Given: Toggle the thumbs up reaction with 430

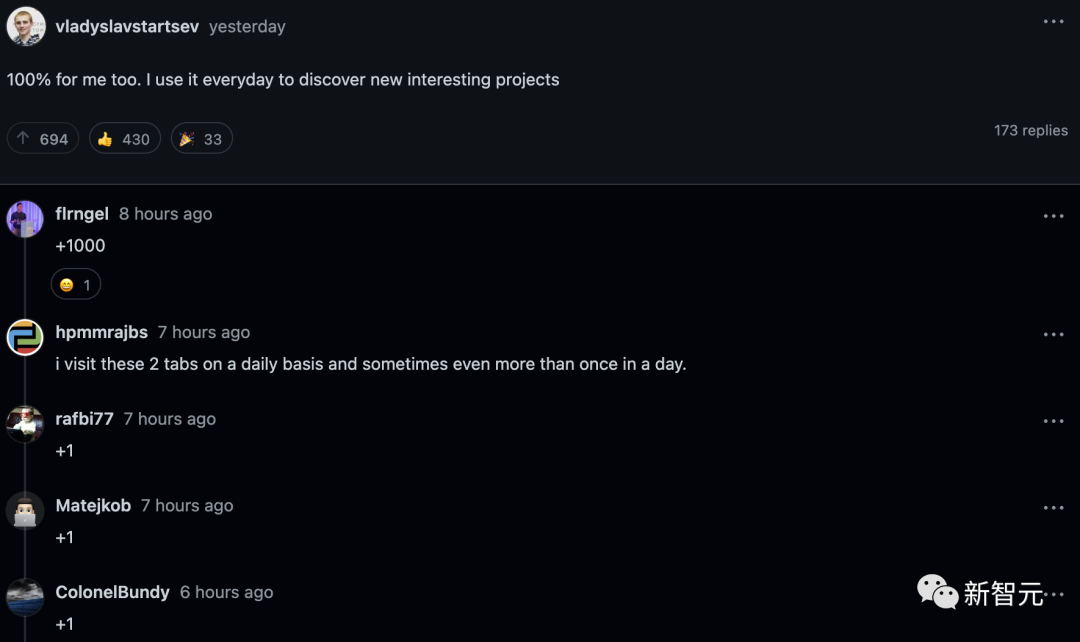Looking at the screenshot, I should 124,139.
